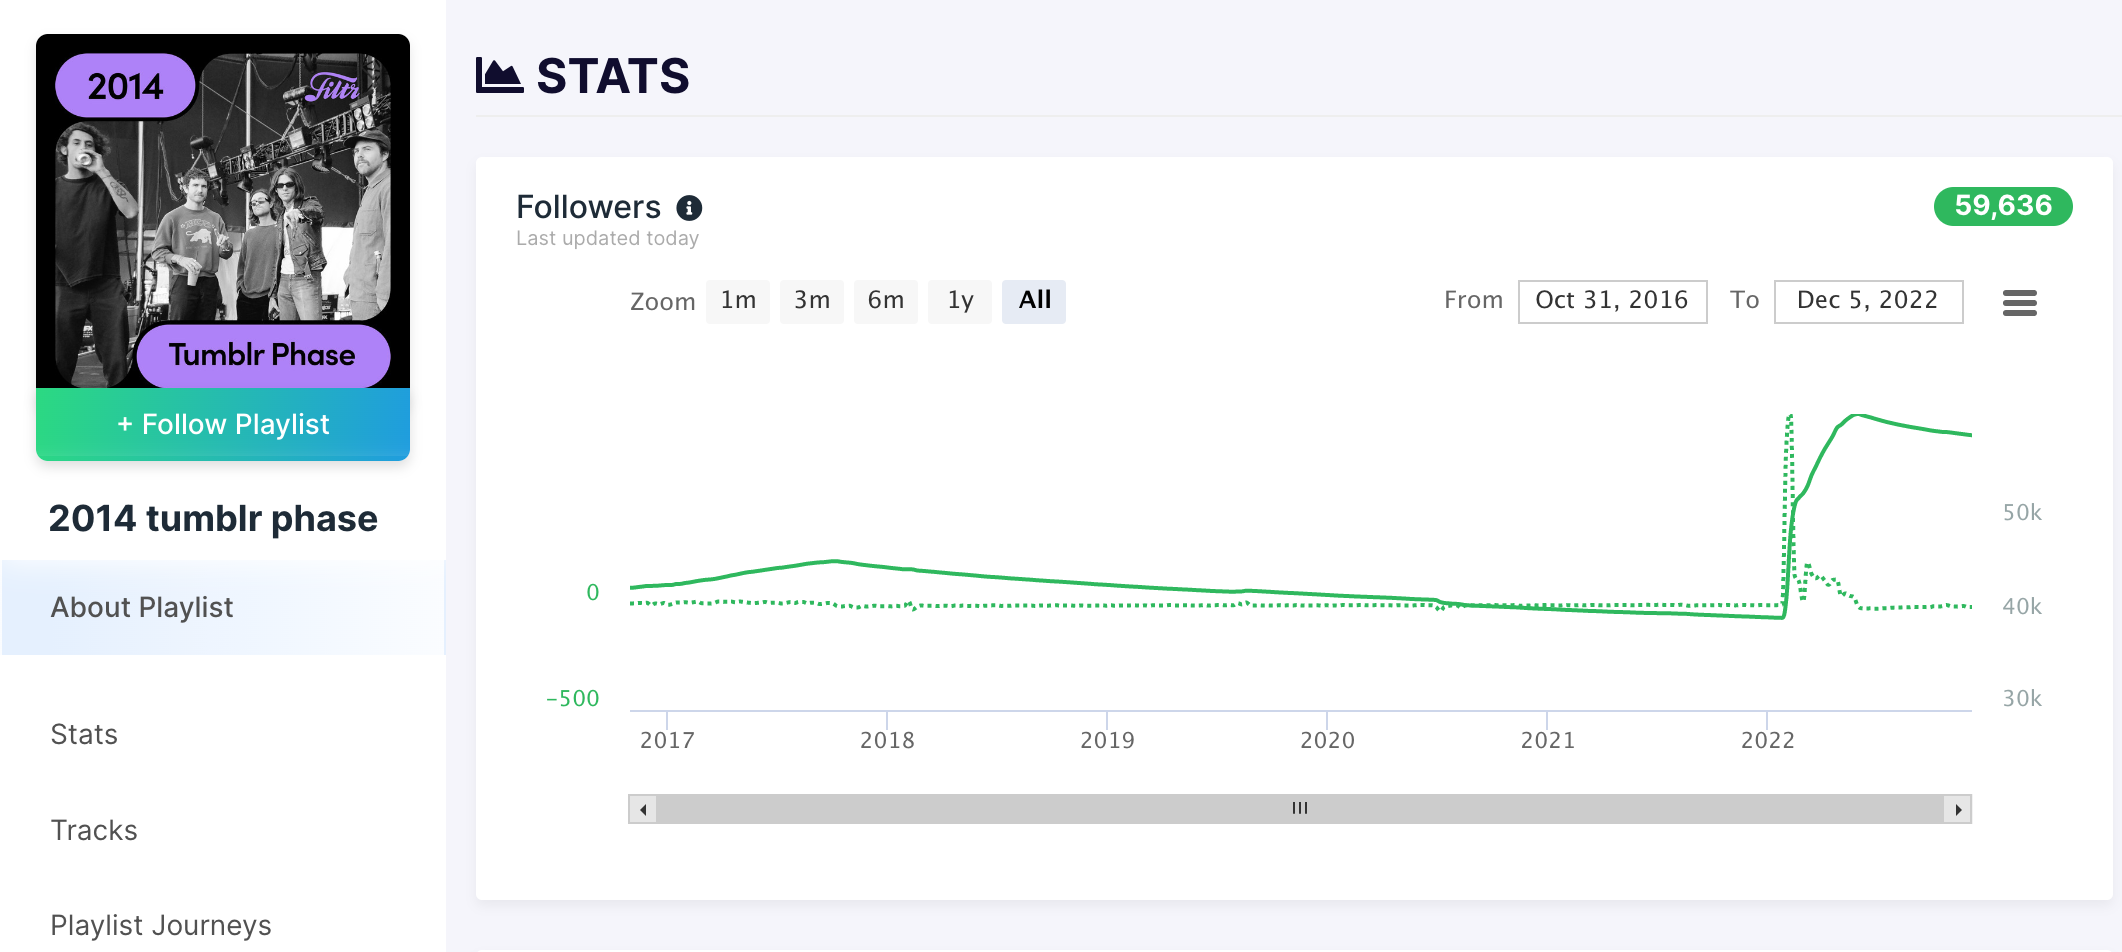Click the right scrollbar arrow
Image resolution: width=2122 pixels, height=952 pixels.
(1957, 809)
